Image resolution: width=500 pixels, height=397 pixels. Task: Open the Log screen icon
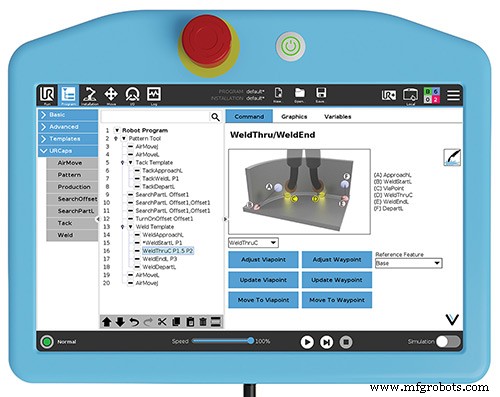154,95
